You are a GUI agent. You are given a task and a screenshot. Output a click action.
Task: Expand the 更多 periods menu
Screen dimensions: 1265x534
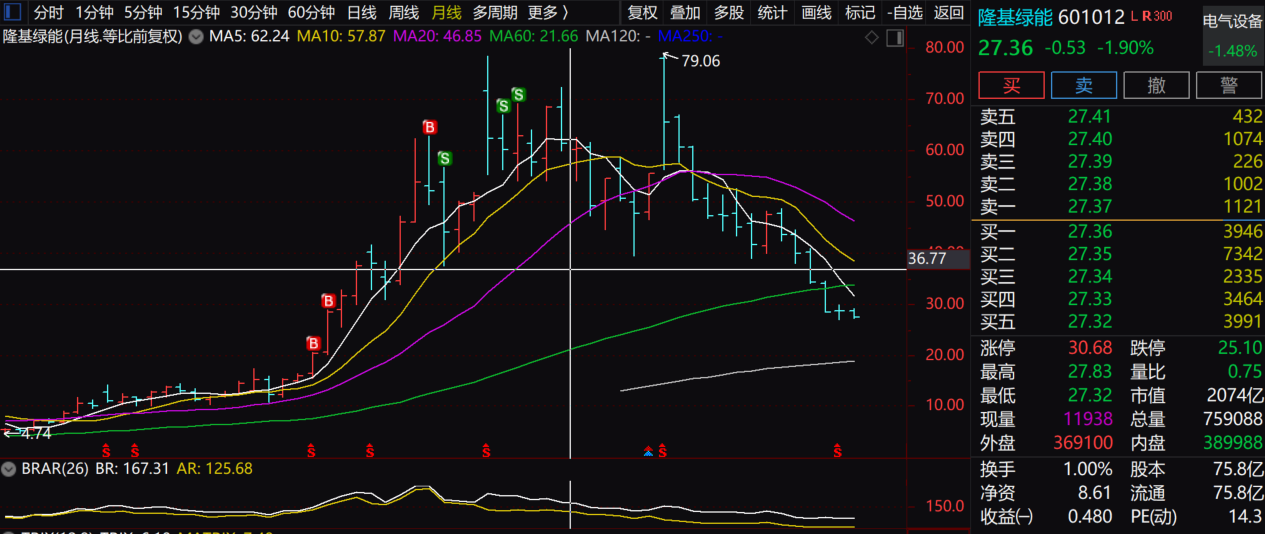[547, 13]
